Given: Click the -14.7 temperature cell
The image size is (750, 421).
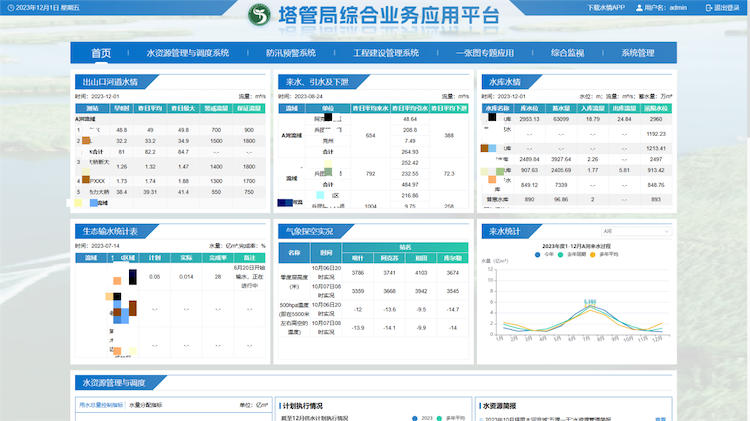Looking at the screenshot, I should [x=452, y=310].
